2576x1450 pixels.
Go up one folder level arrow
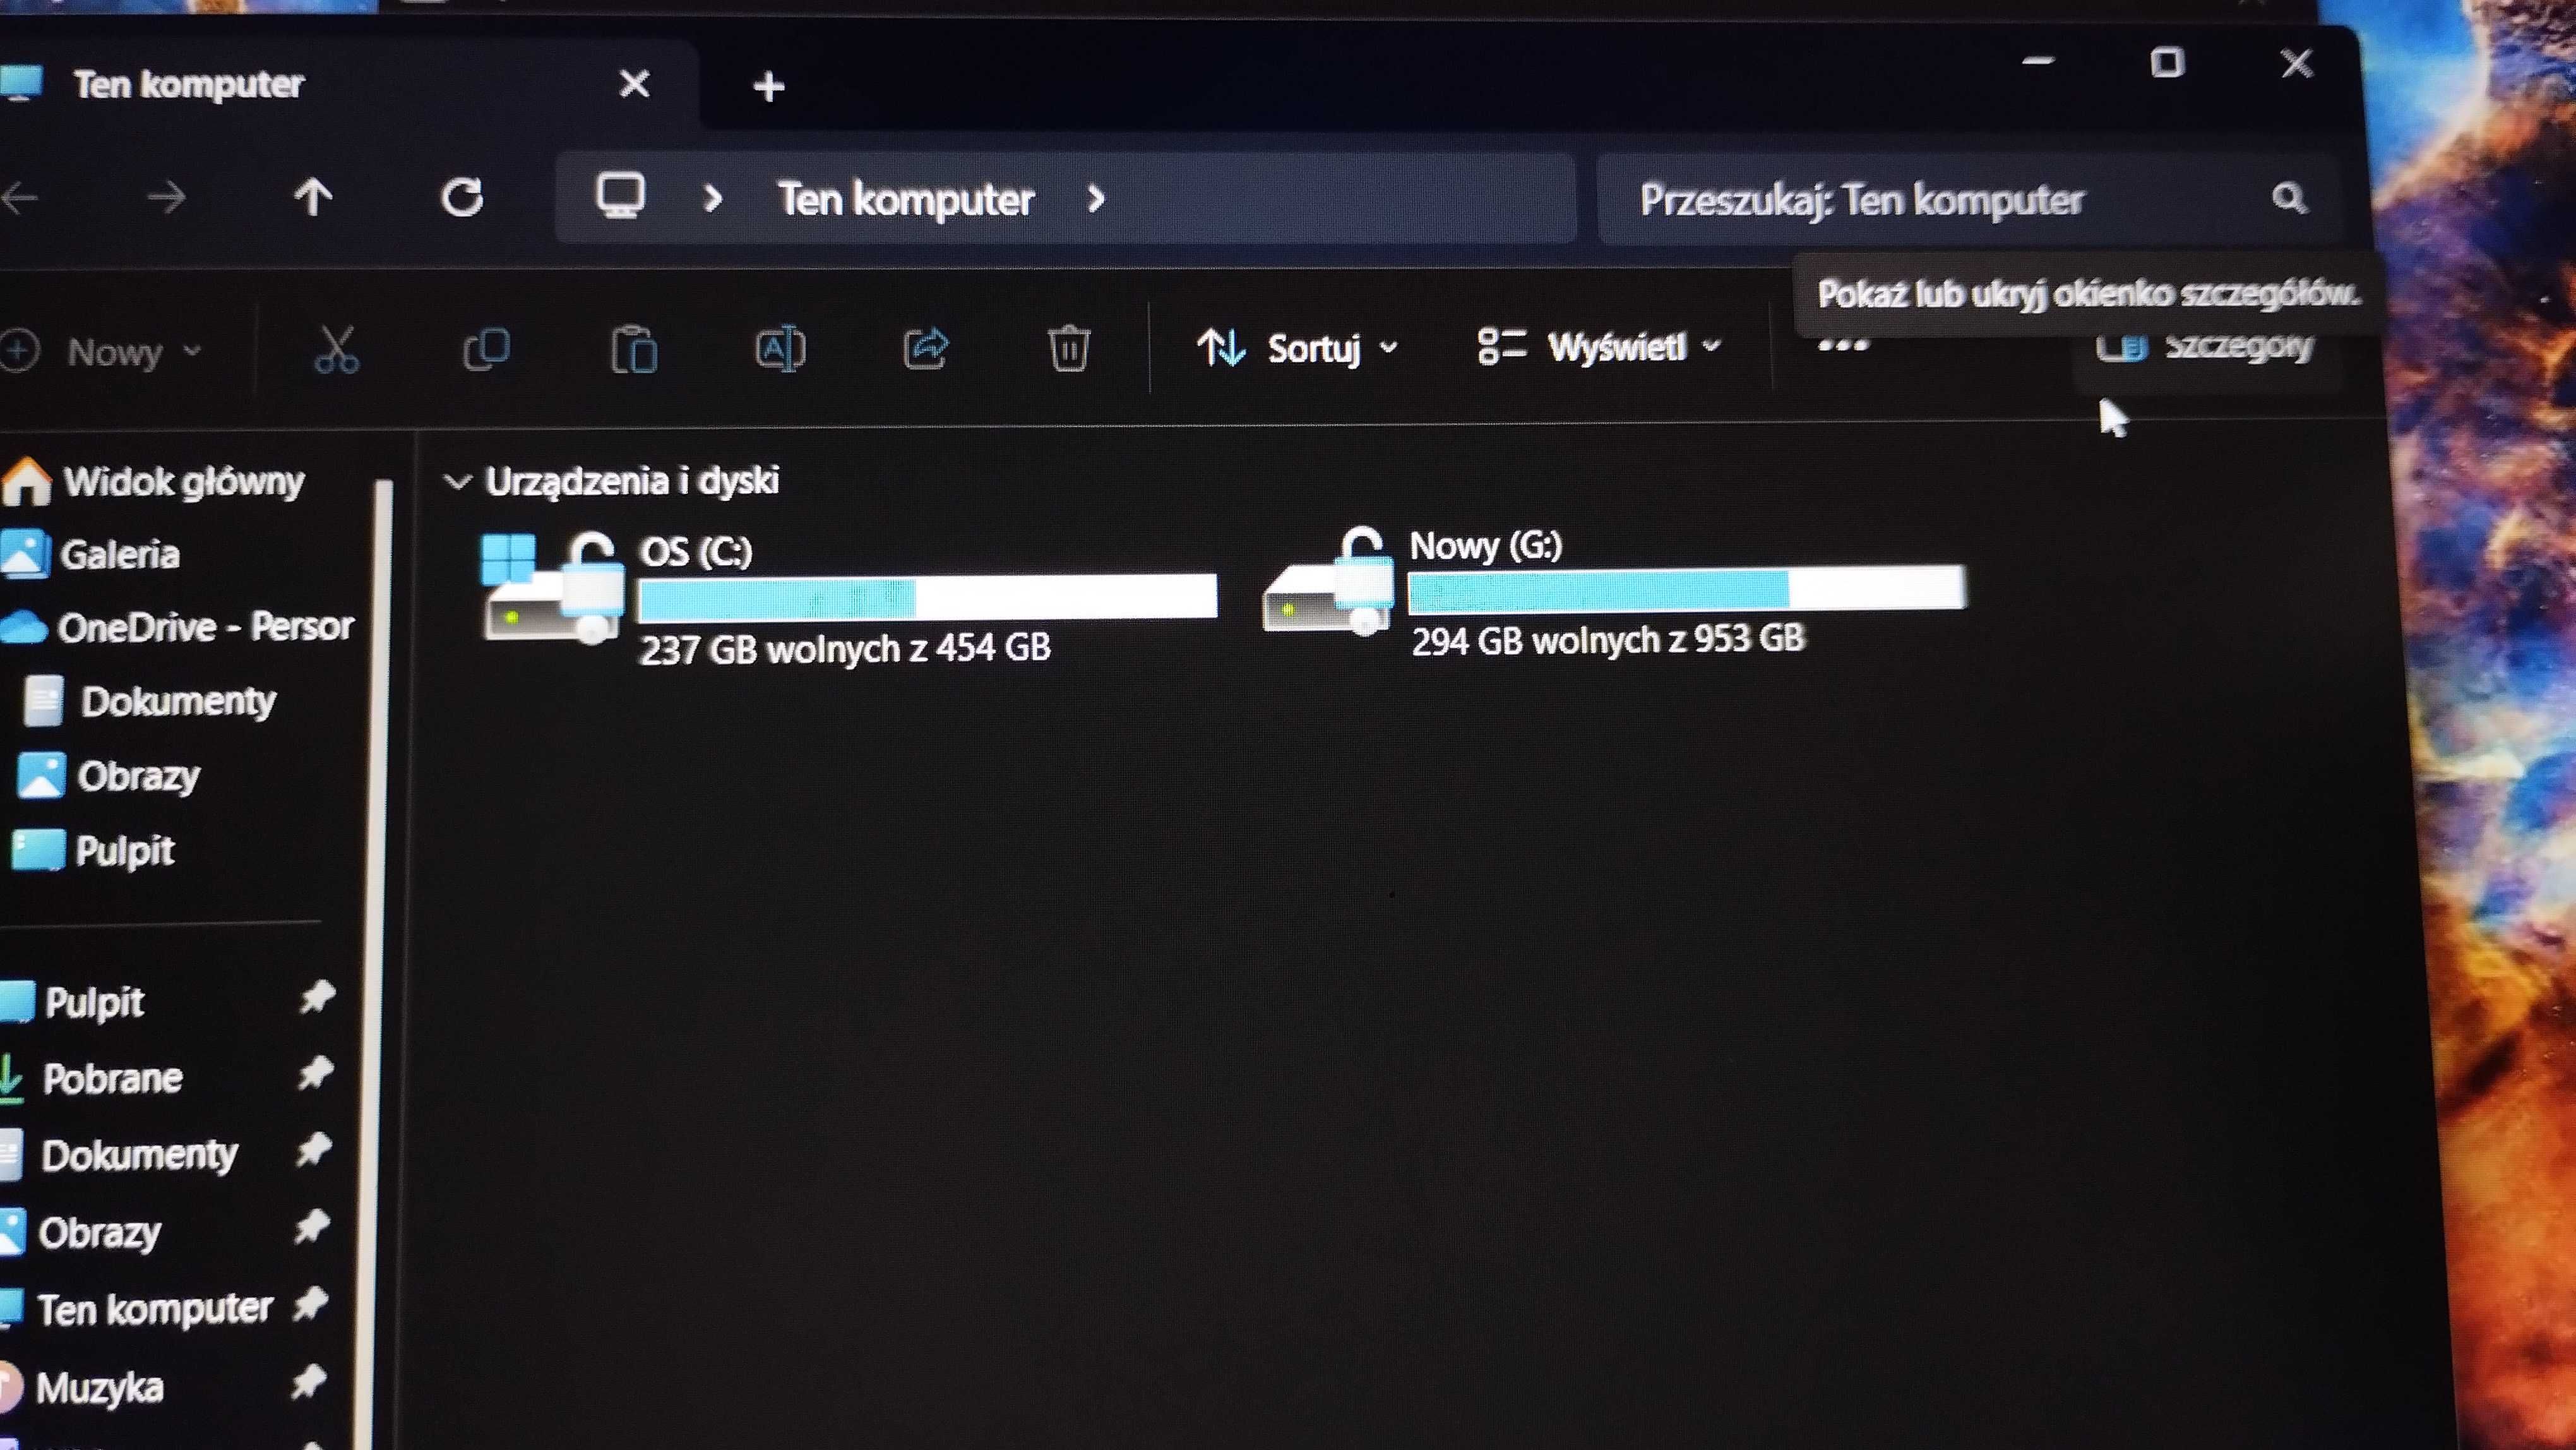coord(313,197)
